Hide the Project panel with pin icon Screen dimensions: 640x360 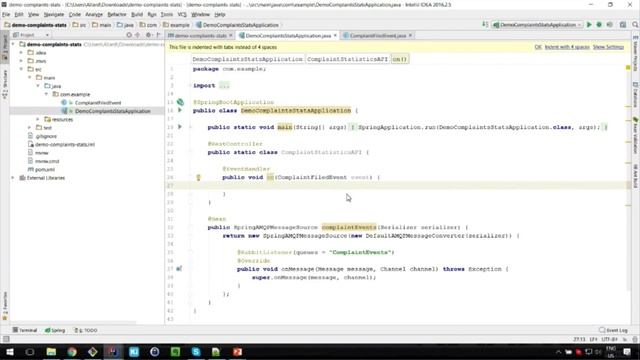pyautogui.click(x=158, y=35)
